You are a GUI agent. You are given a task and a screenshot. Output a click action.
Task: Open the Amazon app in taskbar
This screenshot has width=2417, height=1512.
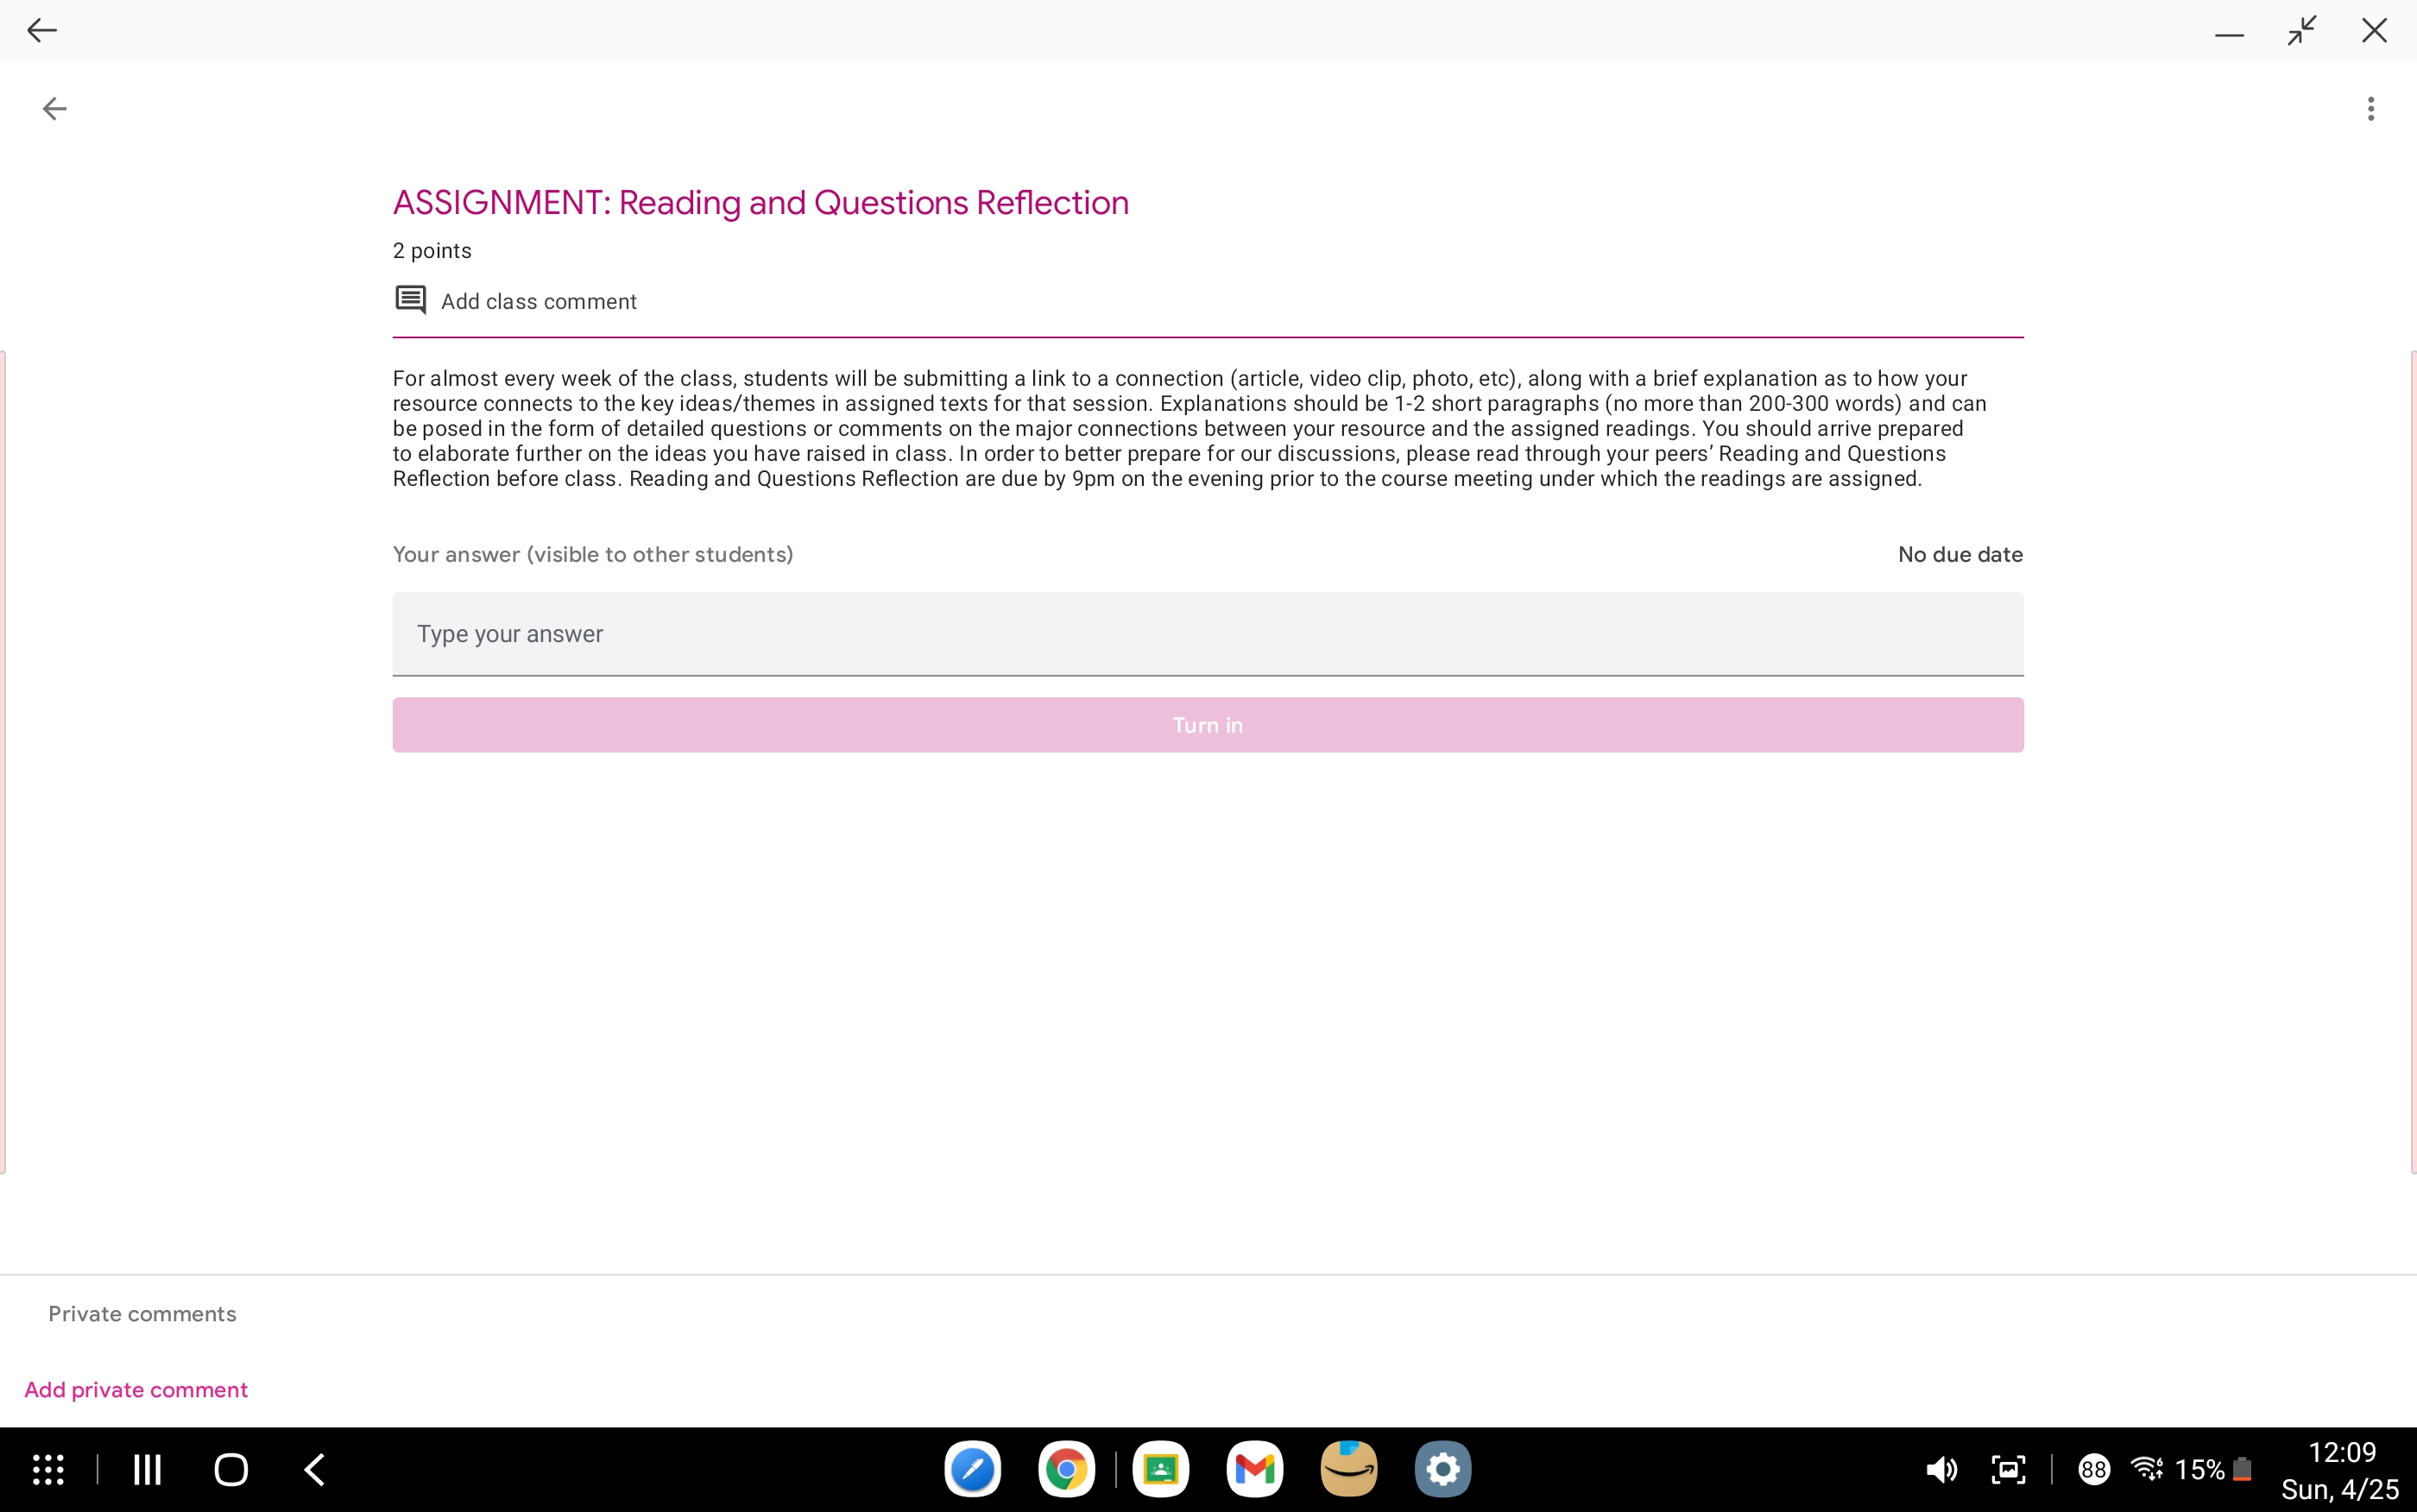click(1348, 1469)
